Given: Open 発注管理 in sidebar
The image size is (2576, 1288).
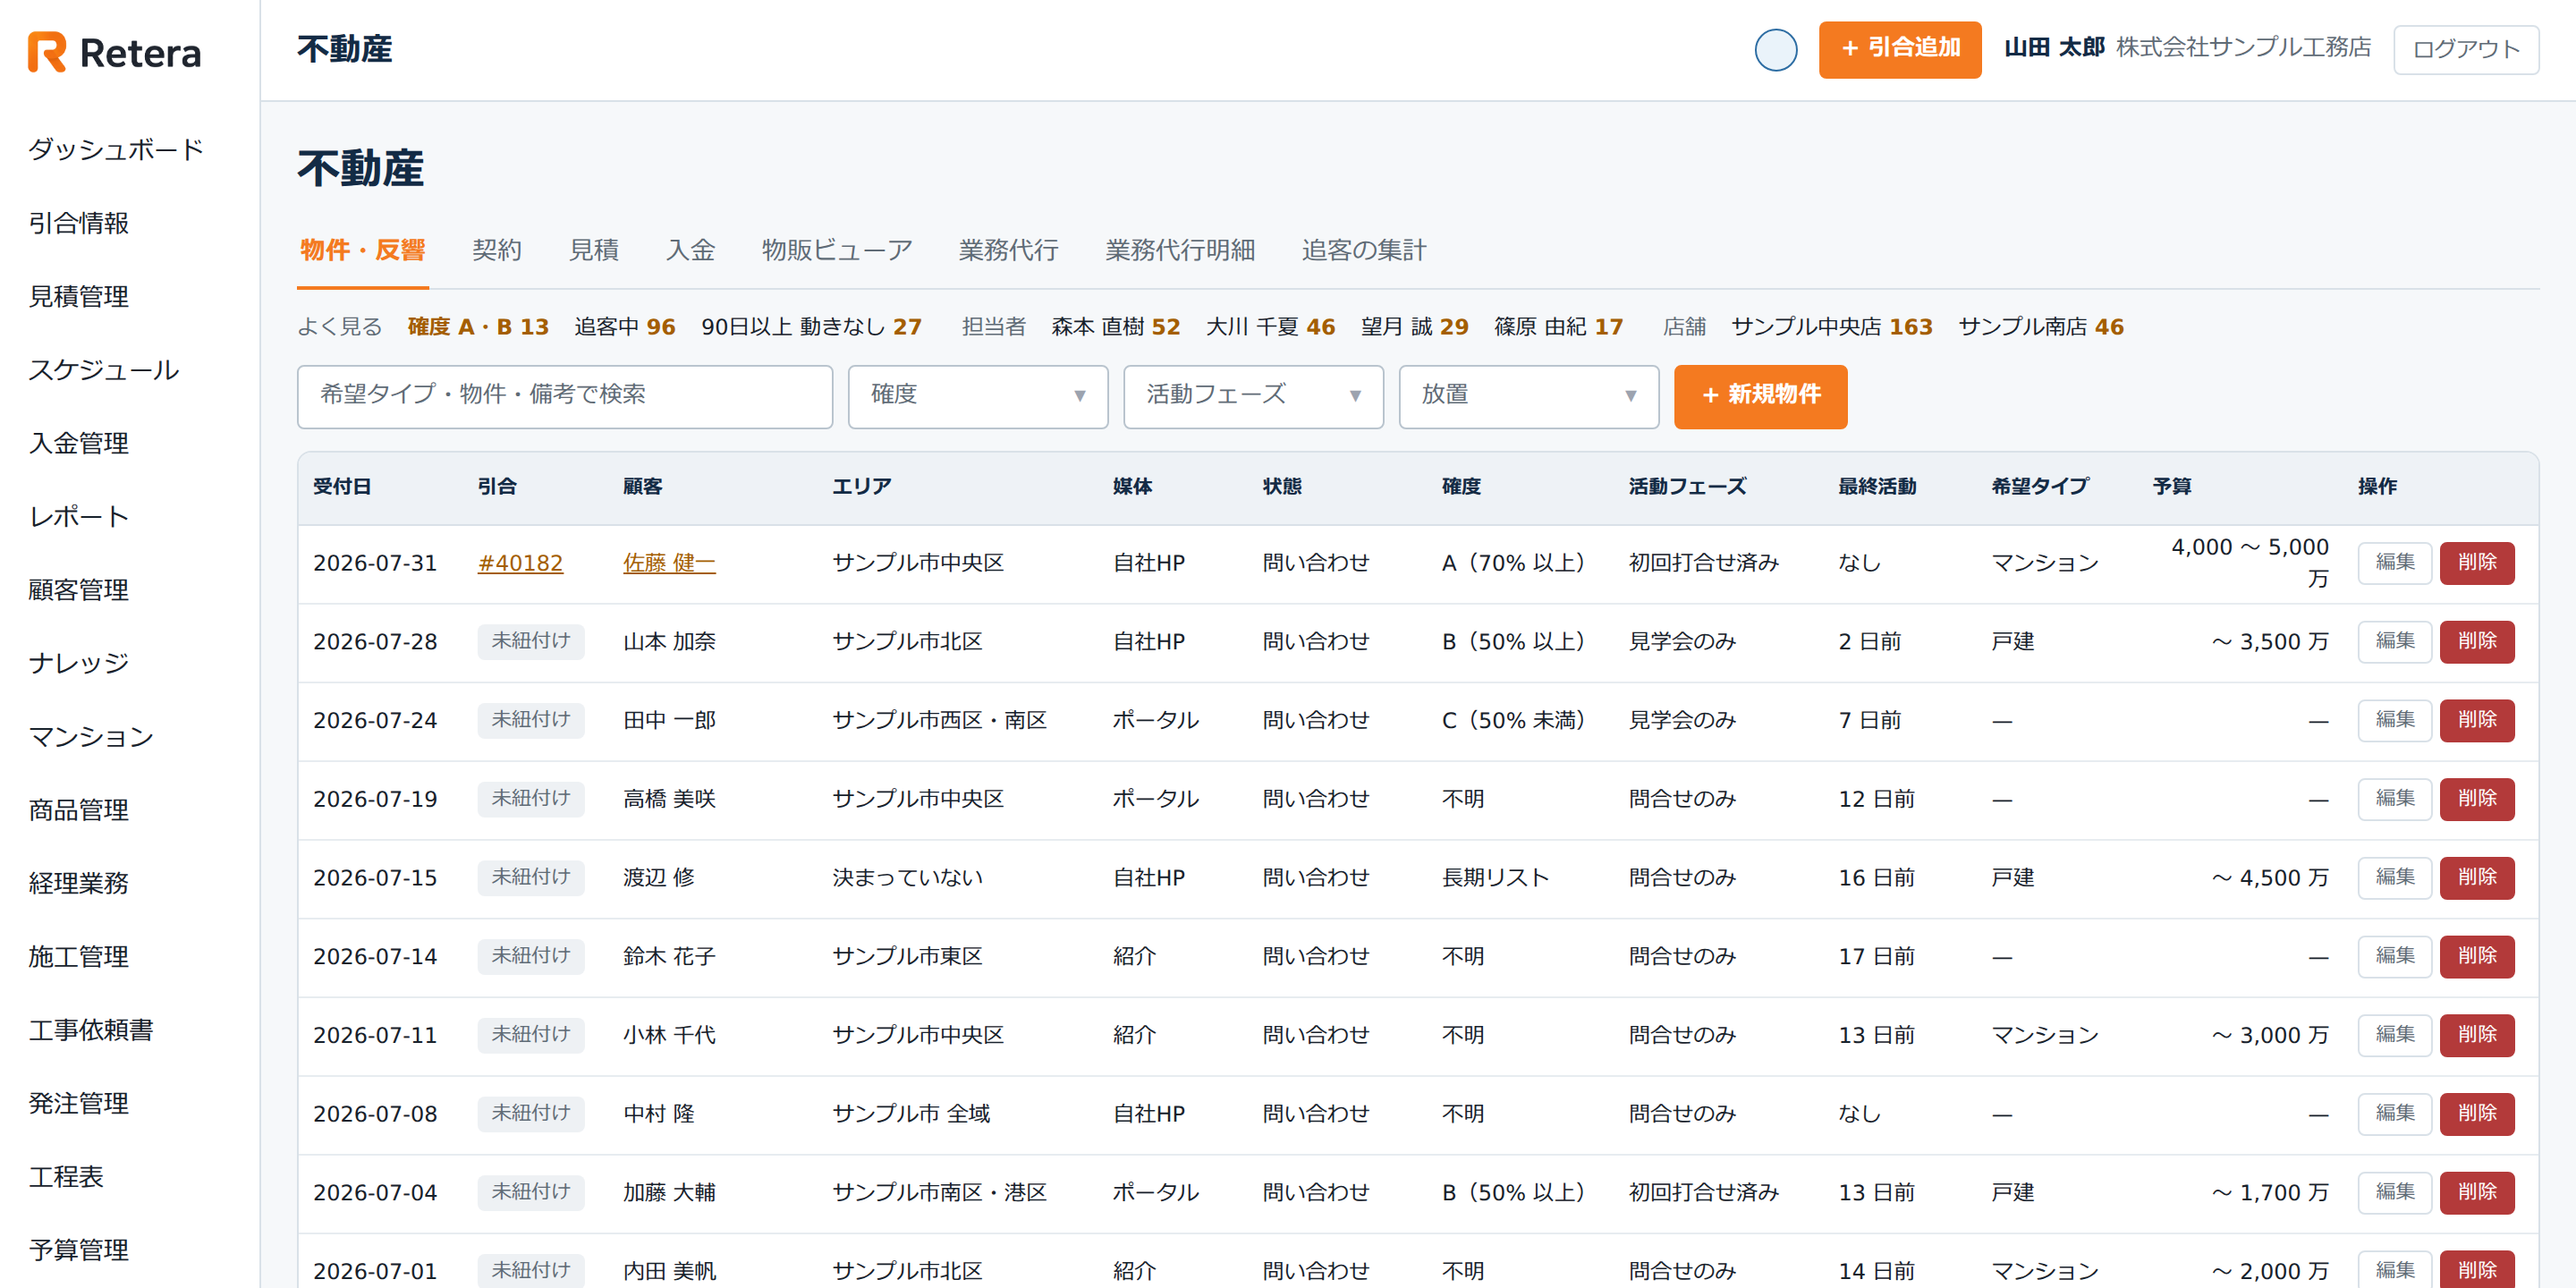Looking at the screenshot, I should [x=78, y=1103].
